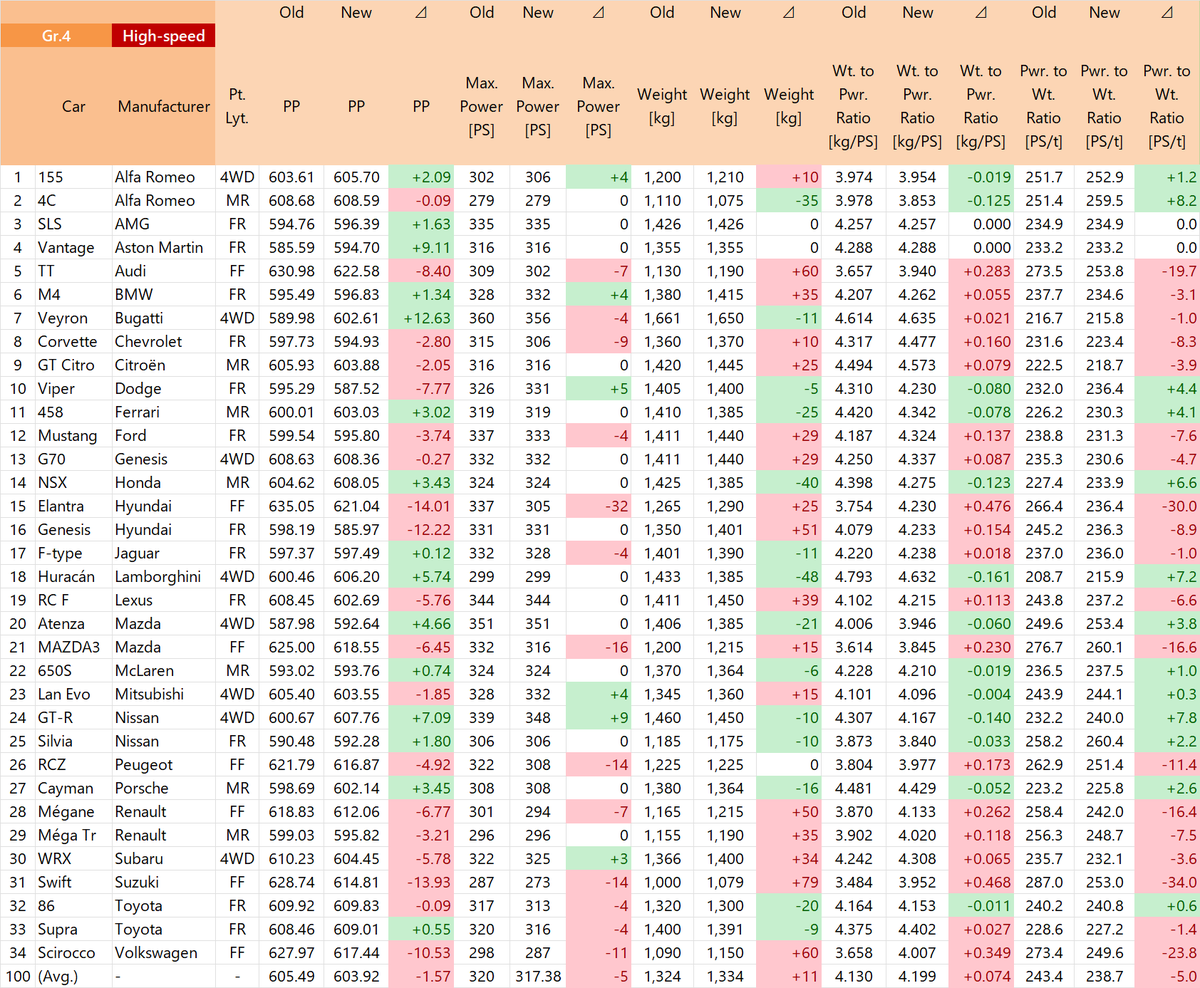The width and height of the screenshot is (1200, 988).
Task: Select Hyundai Genesis PP change -12.22
Action: point(421,529)
